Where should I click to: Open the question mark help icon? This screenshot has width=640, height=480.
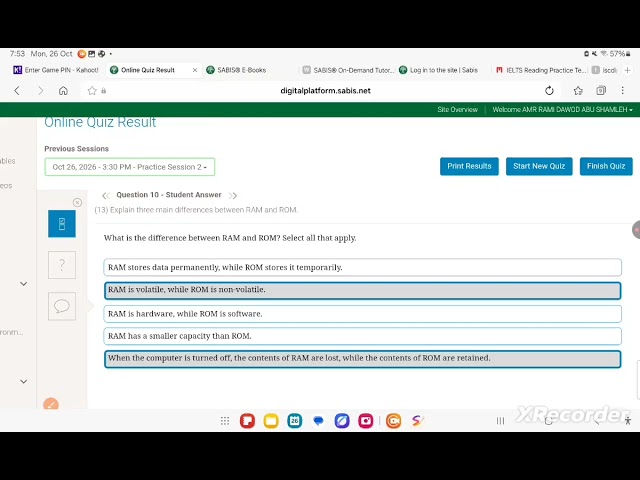(x=62, y=265)
